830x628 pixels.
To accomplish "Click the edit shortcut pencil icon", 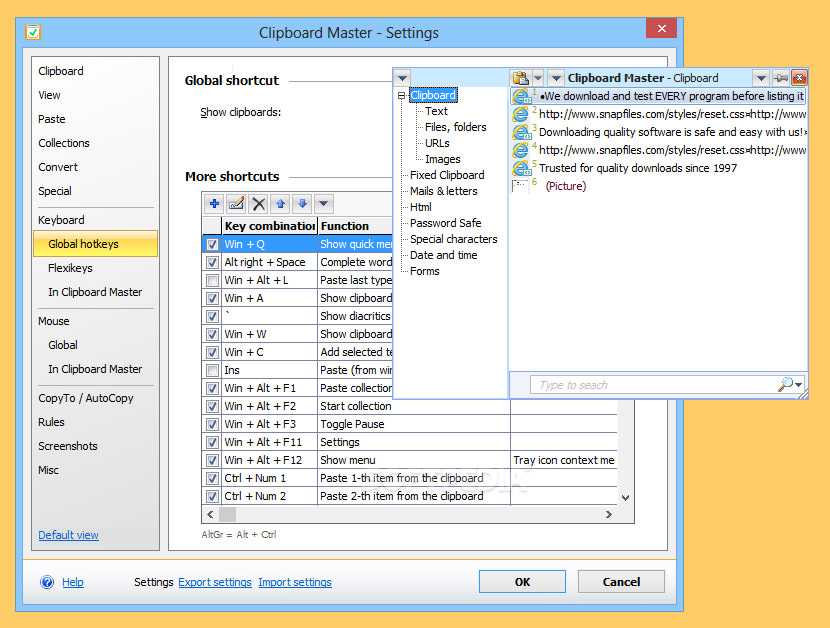I will [236, 204].
